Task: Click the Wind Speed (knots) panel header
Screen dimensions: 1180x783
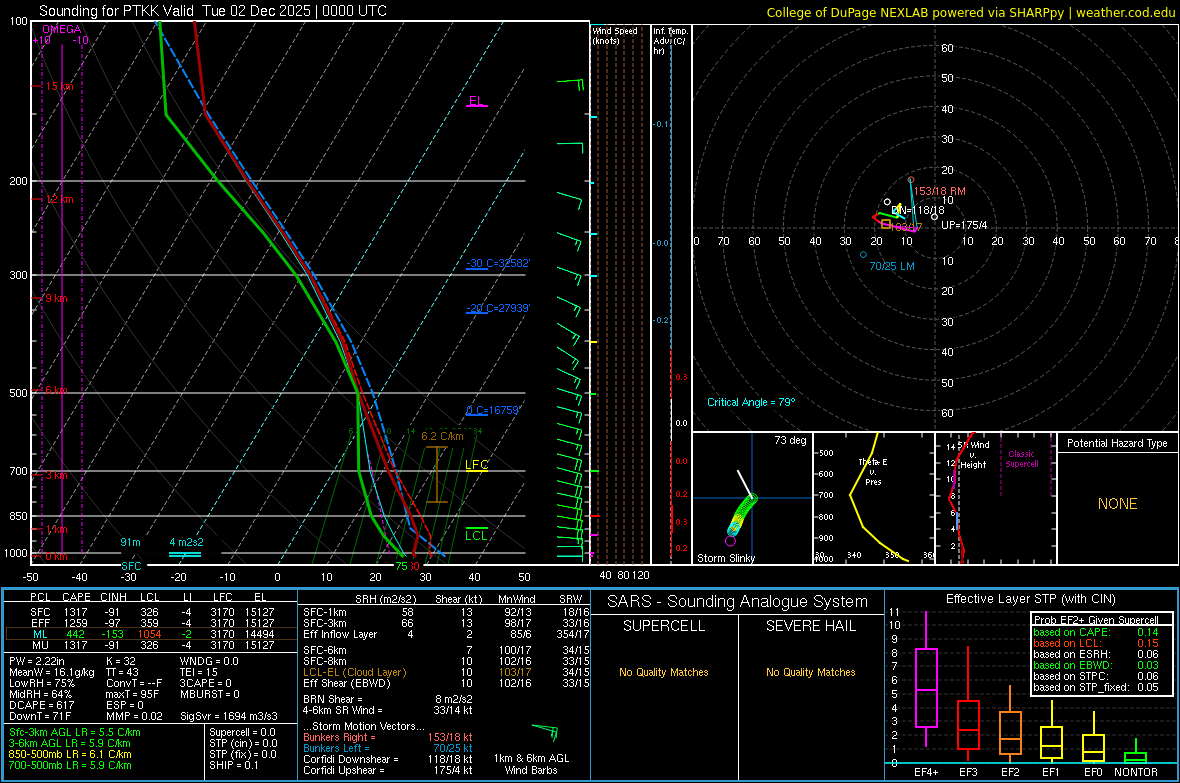Action: (615, 35)
